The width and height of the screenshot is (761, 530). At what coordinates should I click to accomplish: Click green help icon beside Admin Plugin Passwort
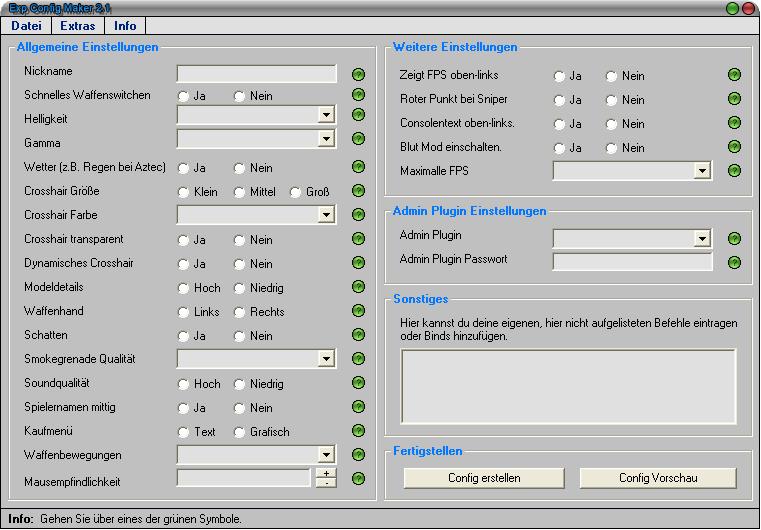pos(734,262)
